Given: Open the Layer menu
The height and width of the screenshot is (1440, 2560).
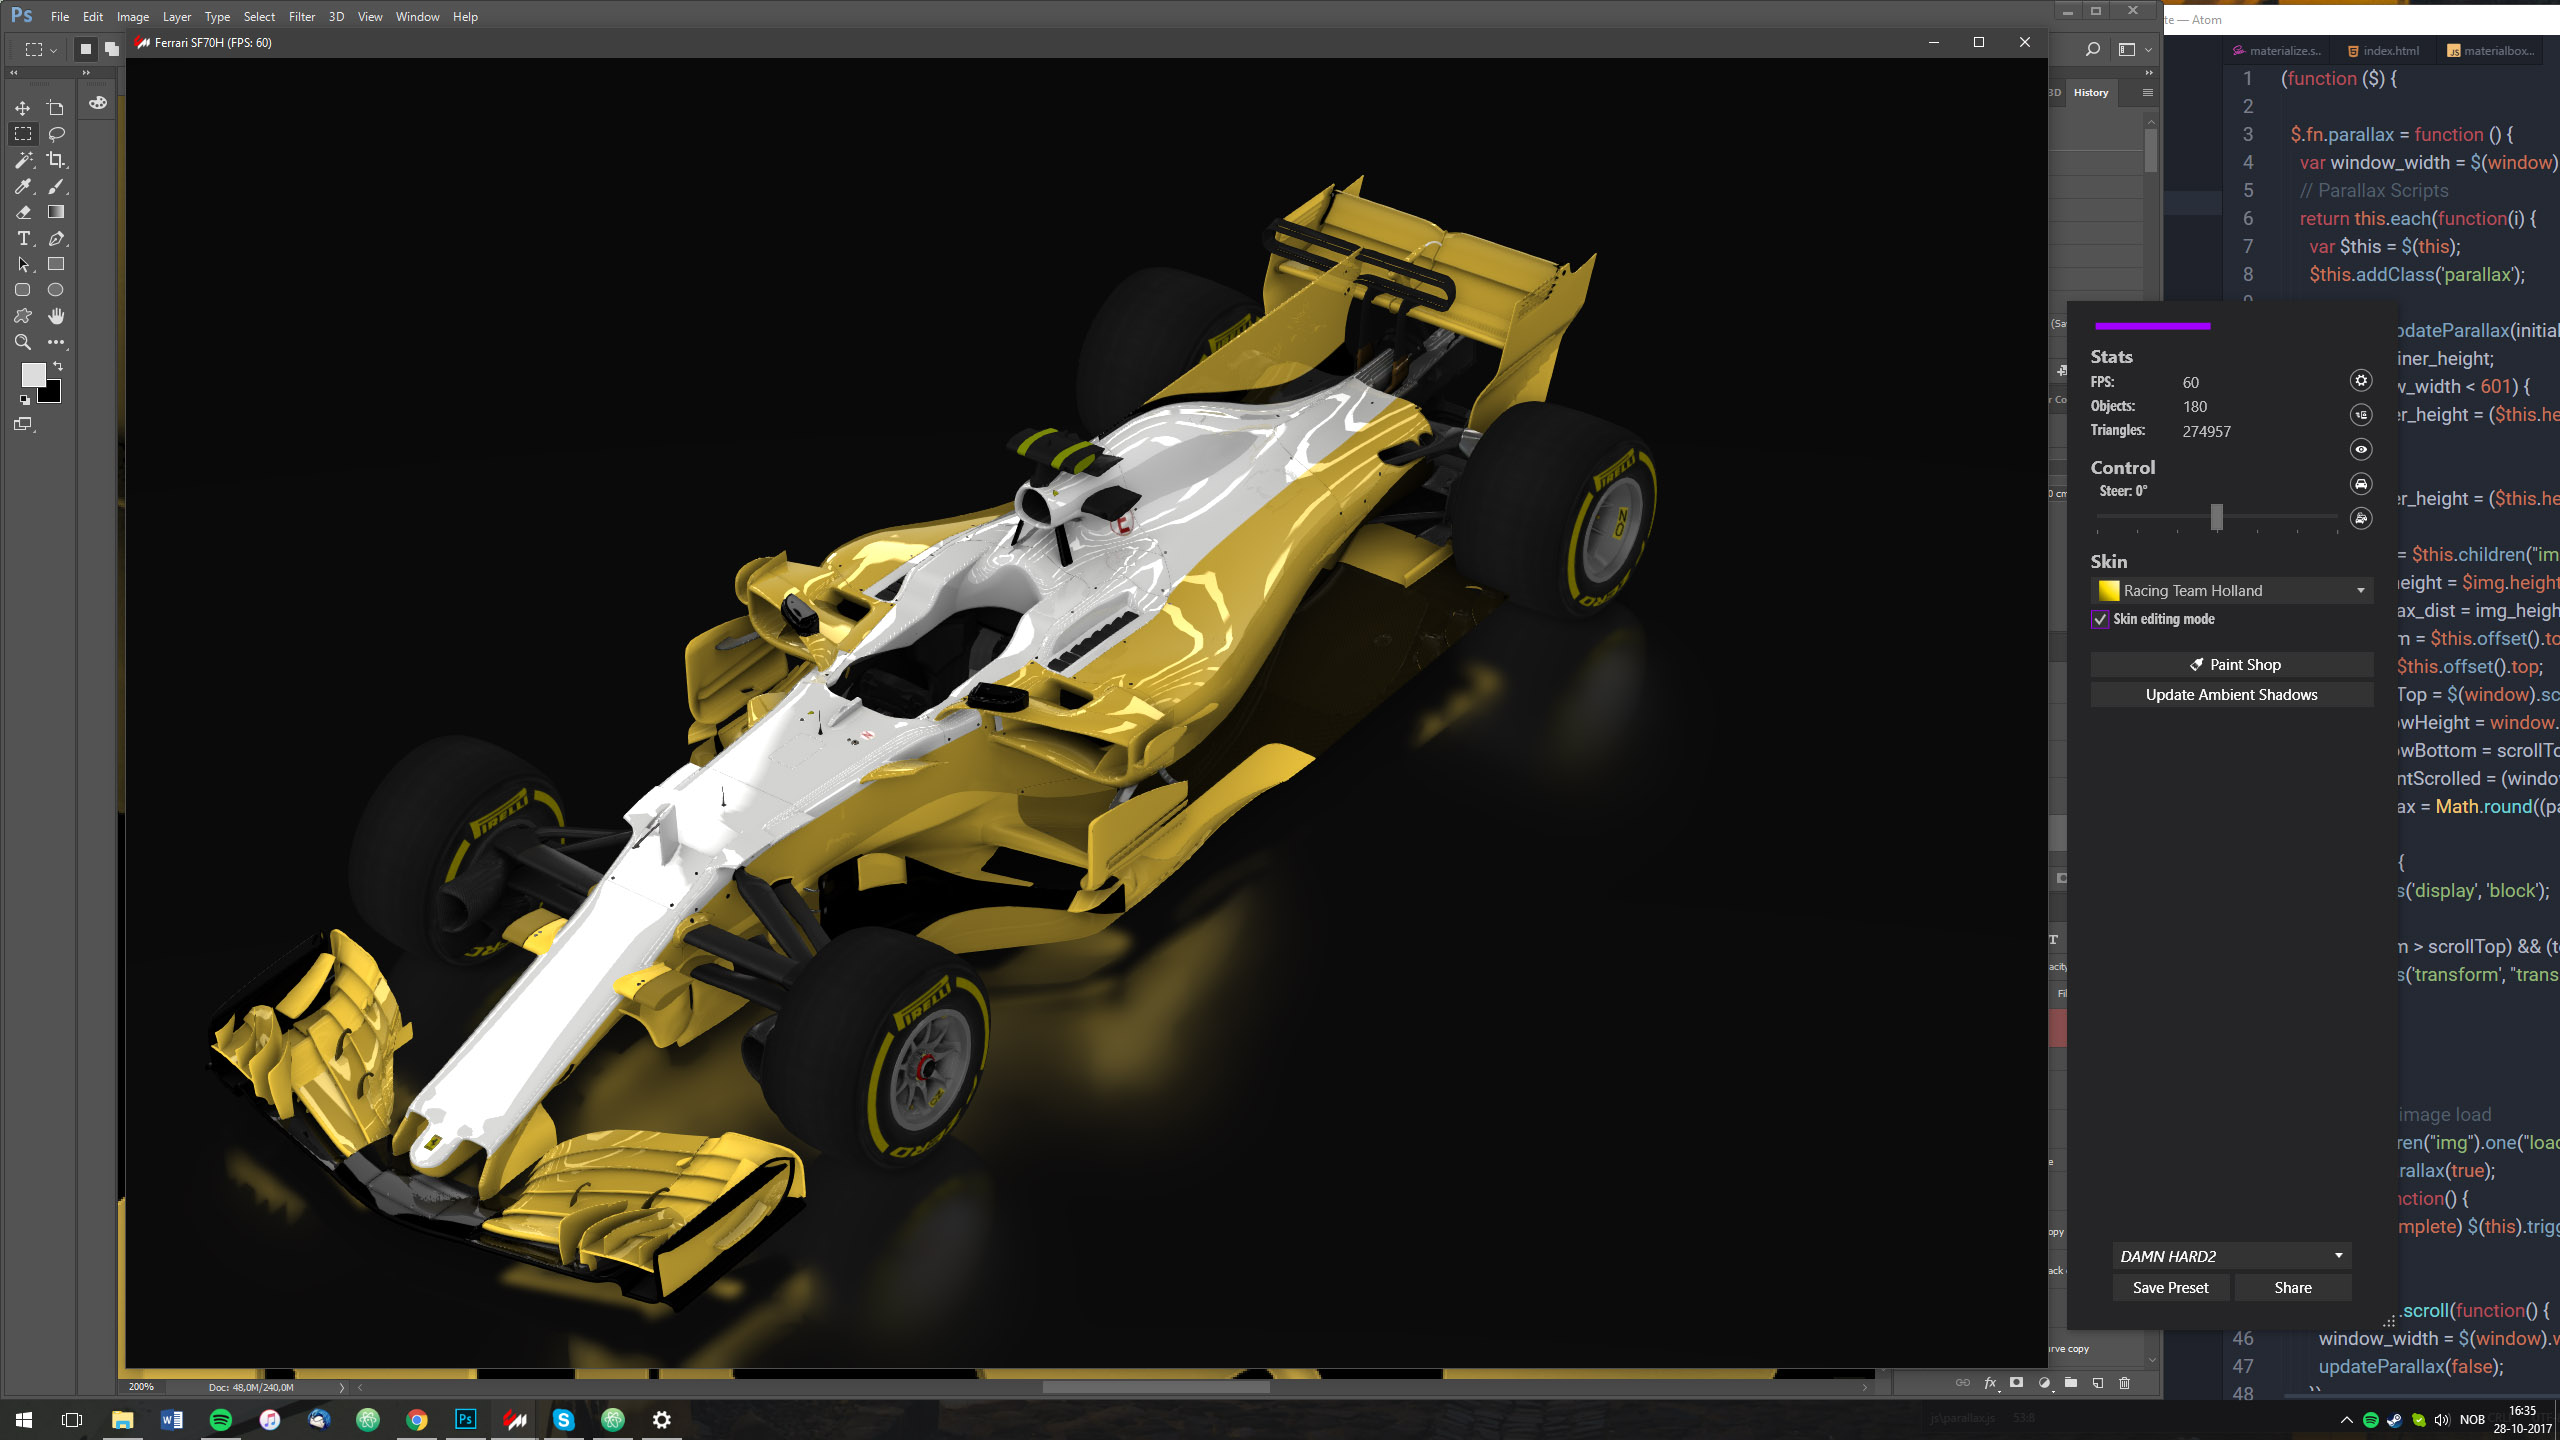Looking at the screenshot, I should pos(177,17).
